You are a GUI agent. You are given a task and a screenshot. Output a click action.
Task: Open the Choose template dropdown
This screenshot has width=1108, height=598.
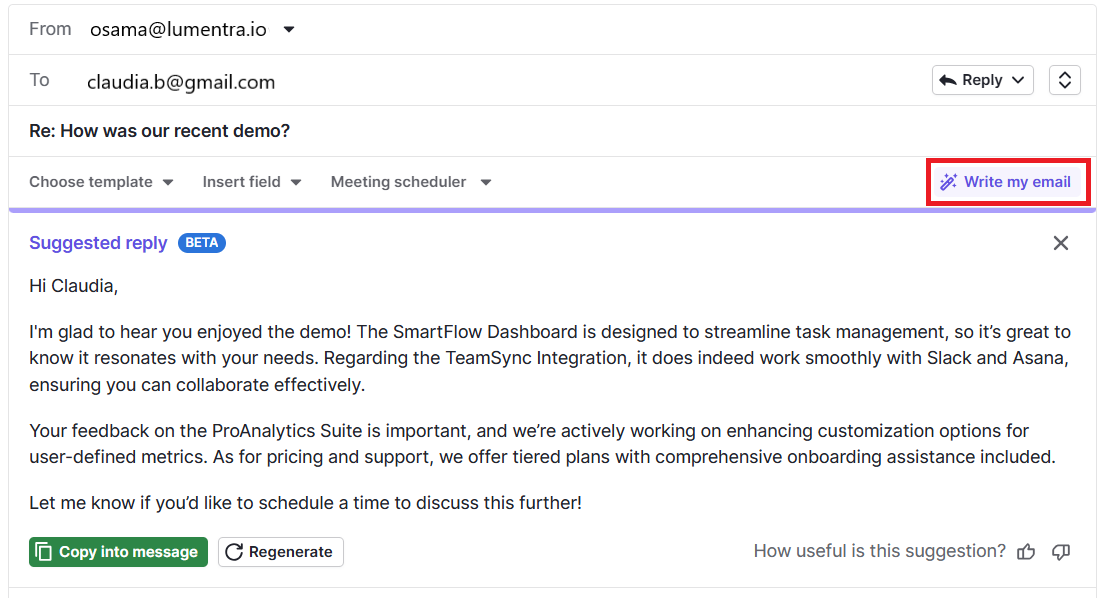click(x=100, y=182)
